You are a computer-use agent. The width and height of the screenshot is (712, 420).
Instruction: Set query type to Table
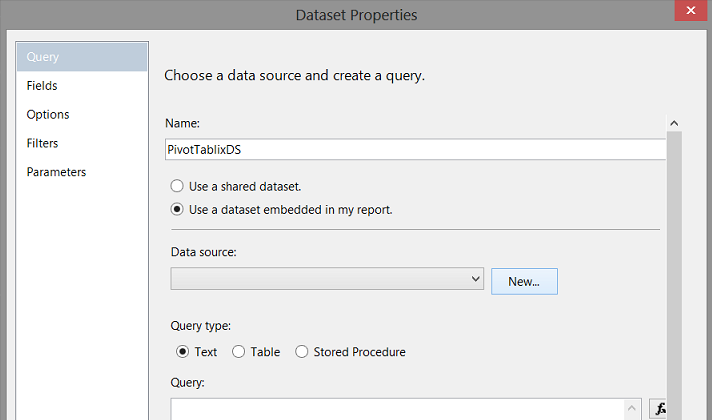pyautogui.click(x=238, y=352)
